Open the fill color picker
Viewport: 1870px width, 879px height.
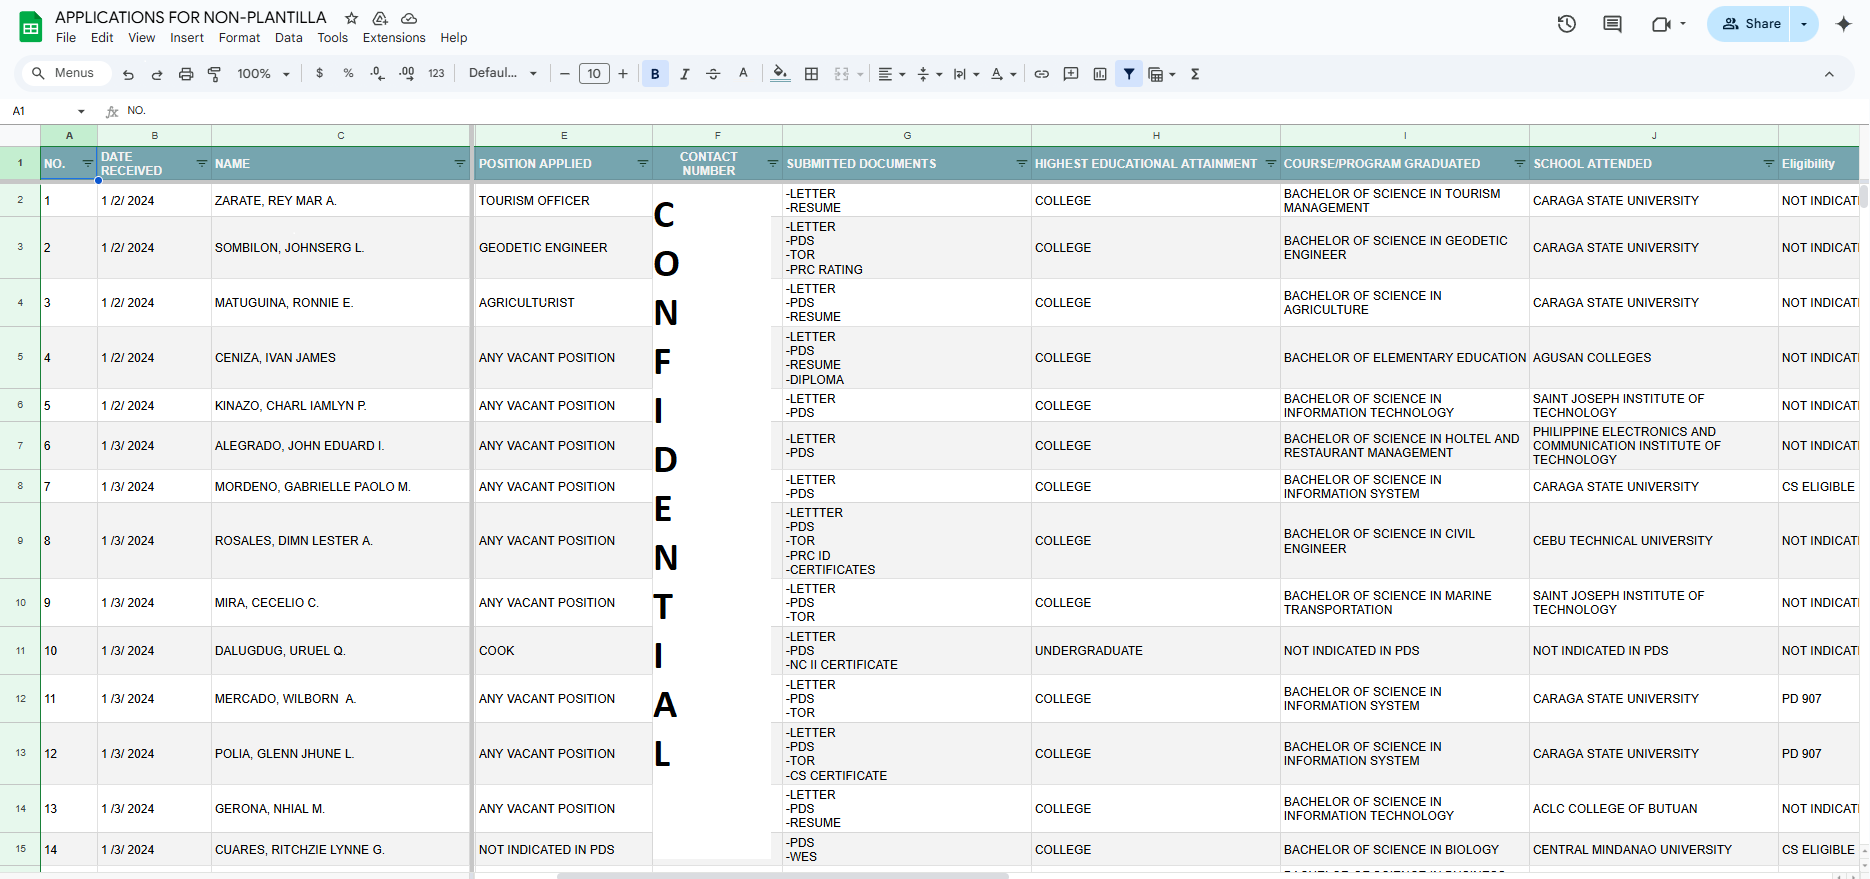(780, 74)
